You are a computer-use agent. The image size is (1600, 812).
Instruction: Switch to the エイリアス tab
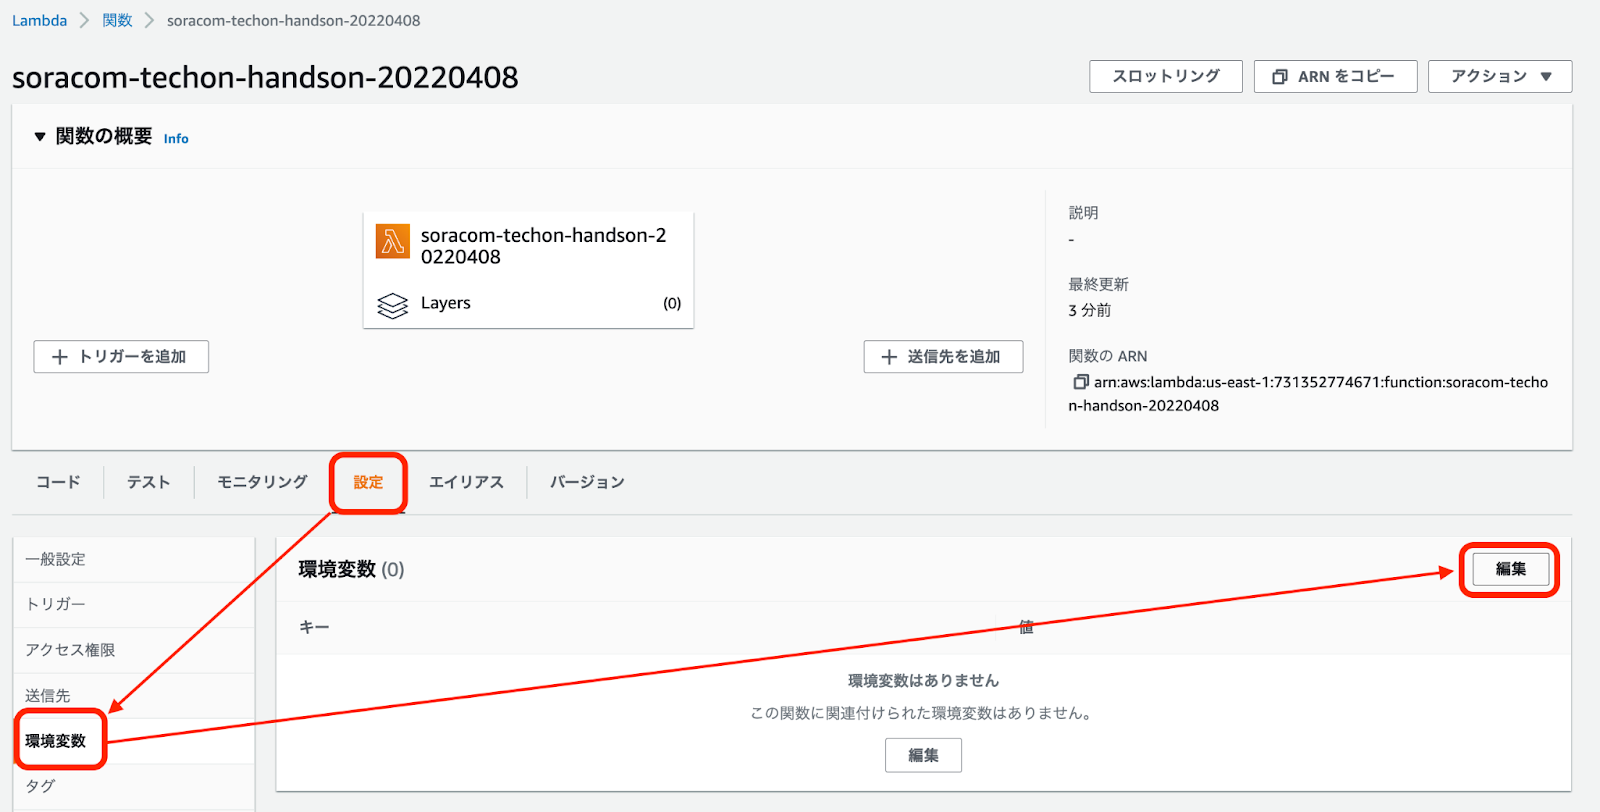[x=466, y=482]
